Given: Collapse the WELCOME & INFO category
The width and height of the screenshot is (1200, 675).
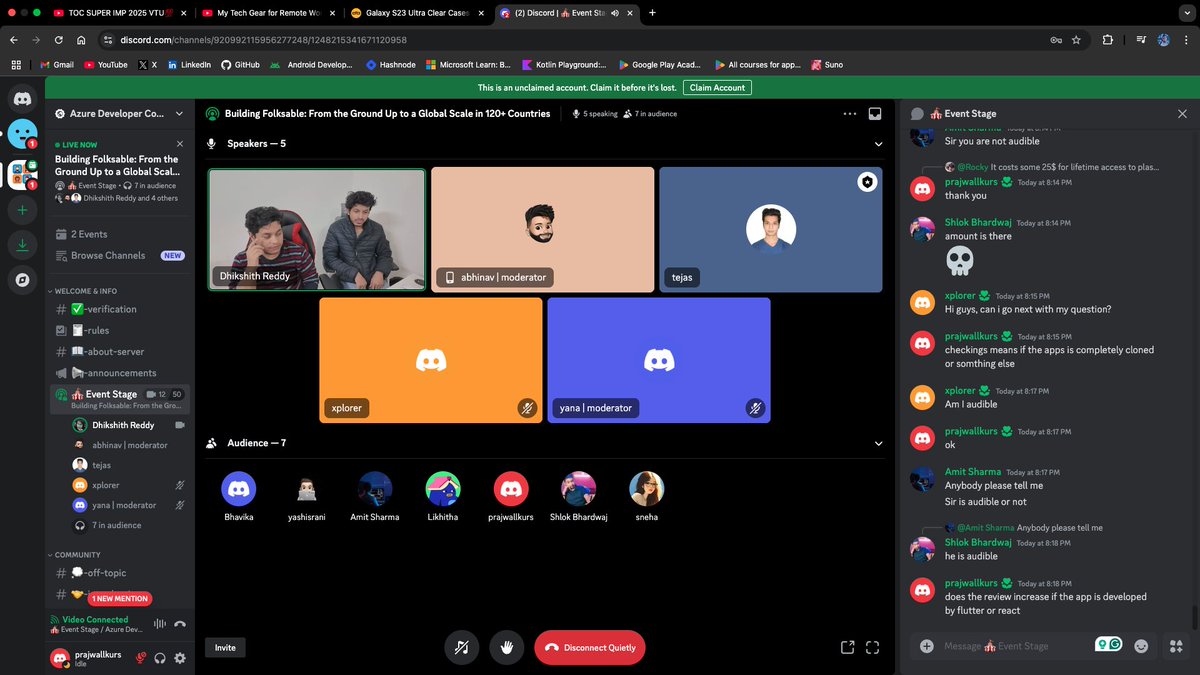Looking at the screenshot, I should pyautogui.click(x=85, y=291).
